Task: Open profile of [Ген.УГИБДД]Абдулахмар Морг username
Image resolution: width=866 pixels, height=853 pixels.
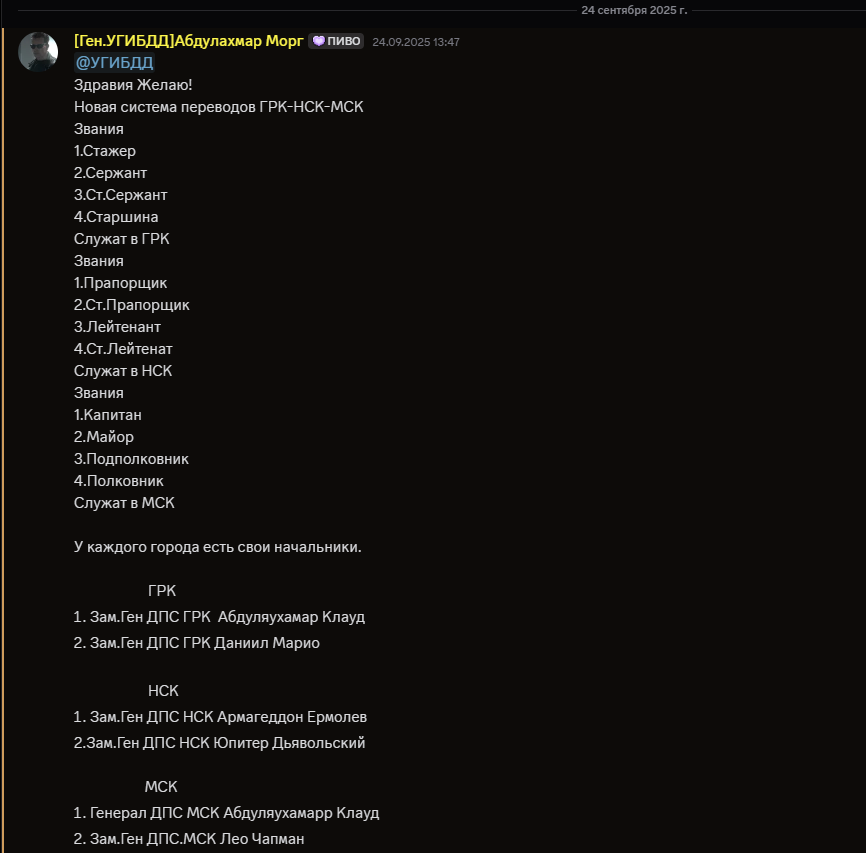Action: click(x=188, y=41)
